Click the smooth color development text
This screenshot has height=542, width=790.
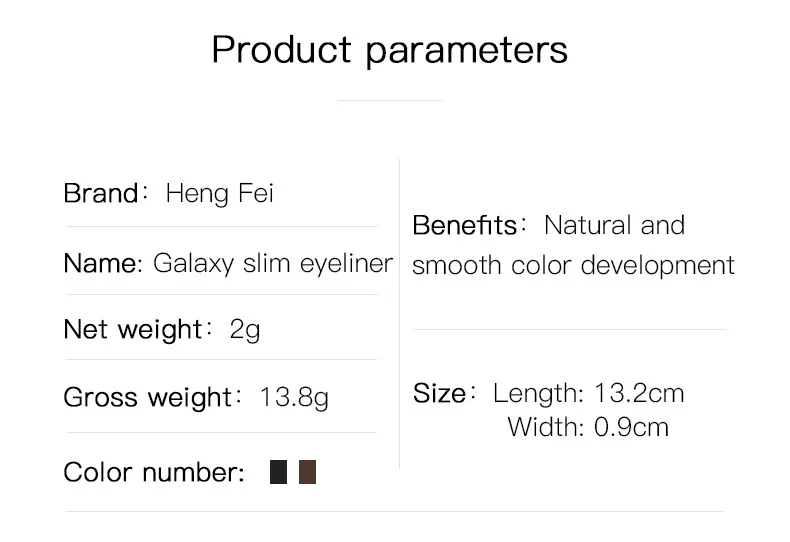click(x=573, y=265)
